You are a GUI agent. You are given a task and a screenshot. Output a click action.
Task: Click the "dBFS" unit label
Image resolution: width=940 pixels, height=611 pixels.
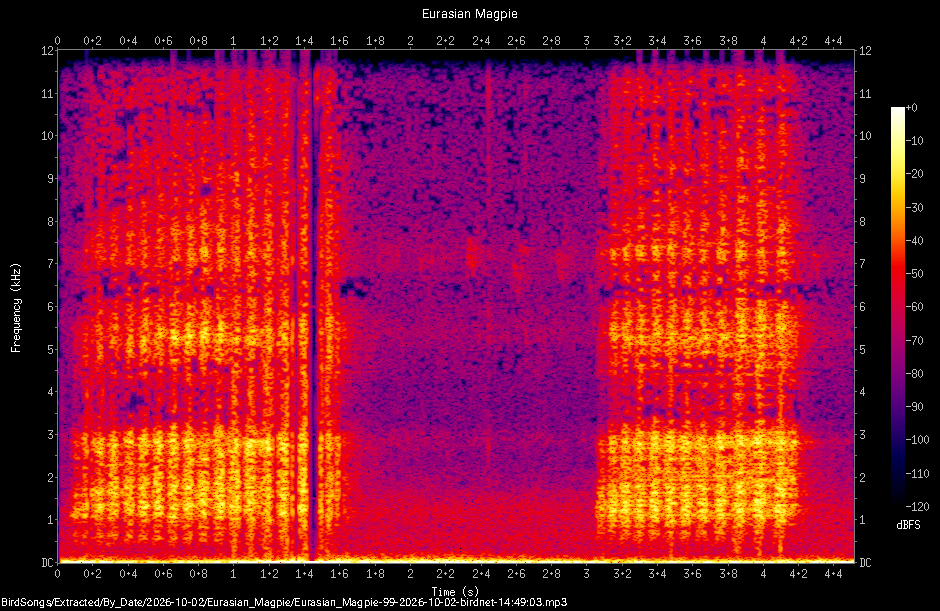pyautogui.click(x=908, y=525)
